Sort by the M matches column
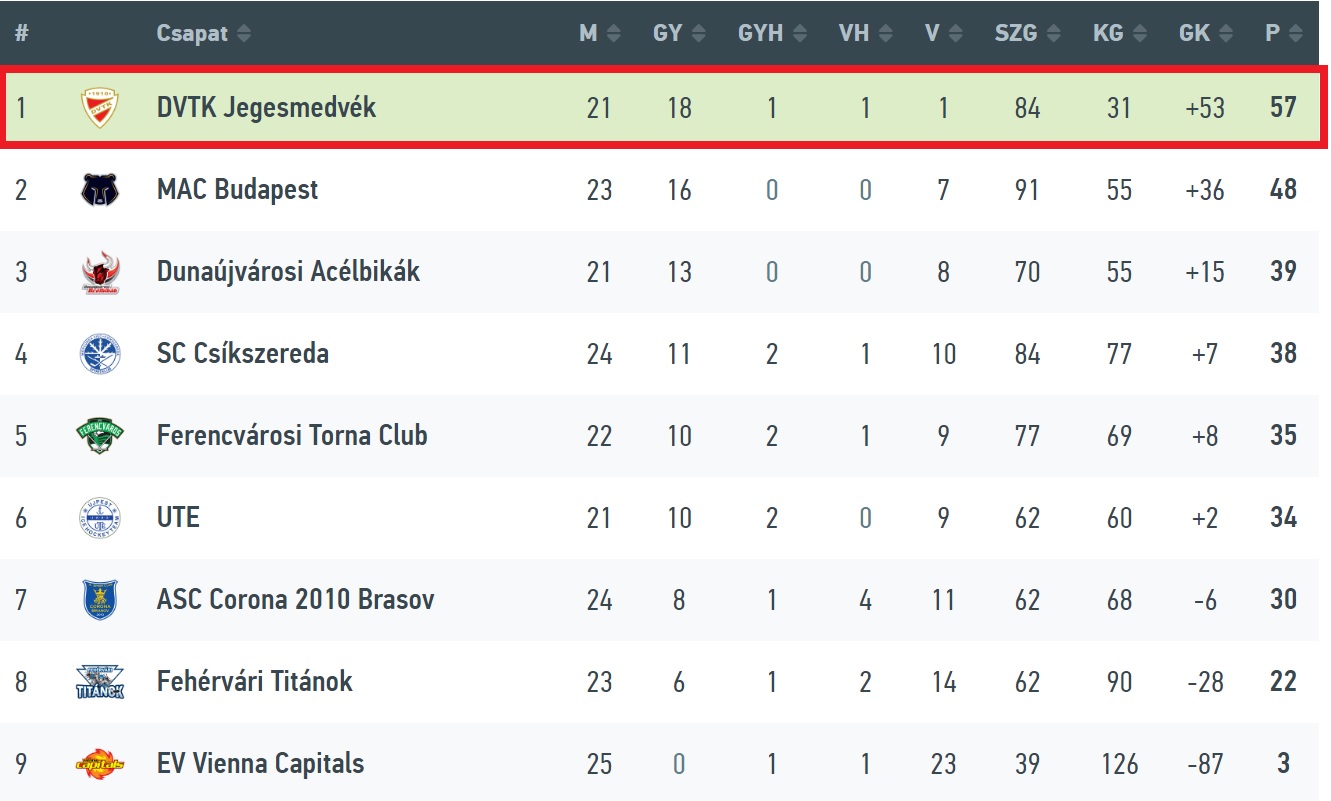 point(600,33)
